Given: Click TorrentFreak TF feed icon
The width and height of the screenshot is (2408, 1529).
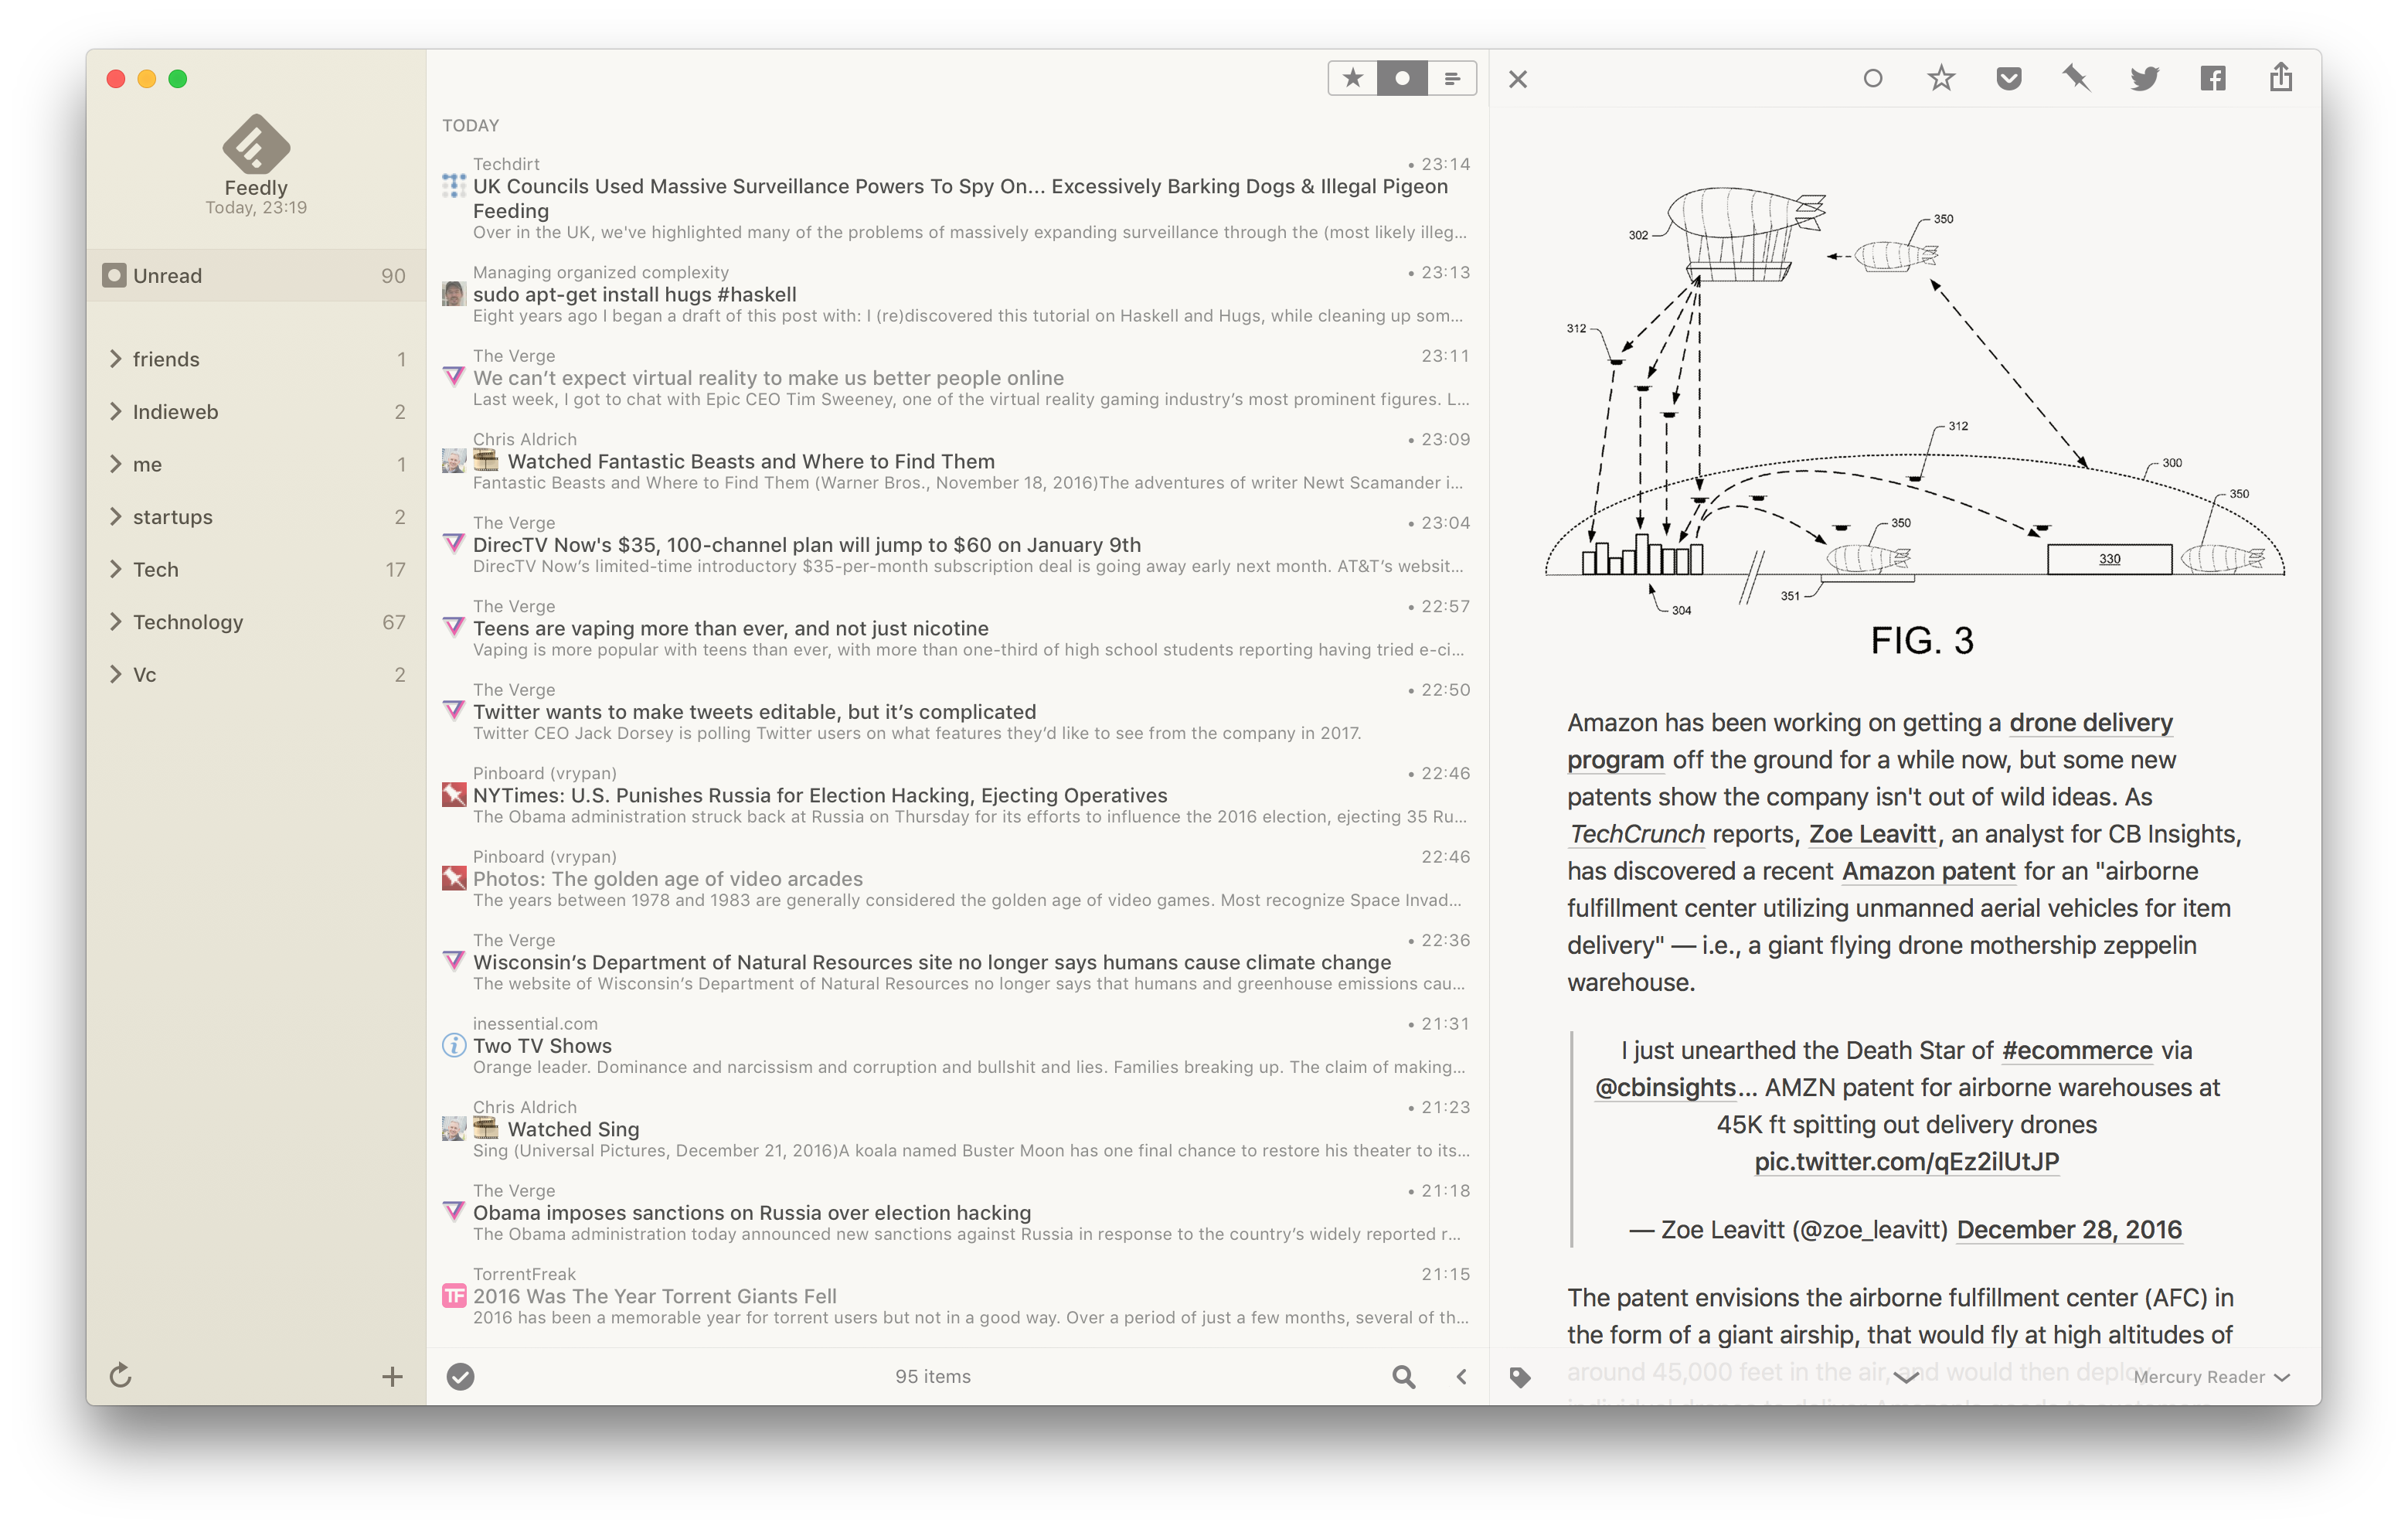Looking at the screenshot, I should [x=453, y=1296].
